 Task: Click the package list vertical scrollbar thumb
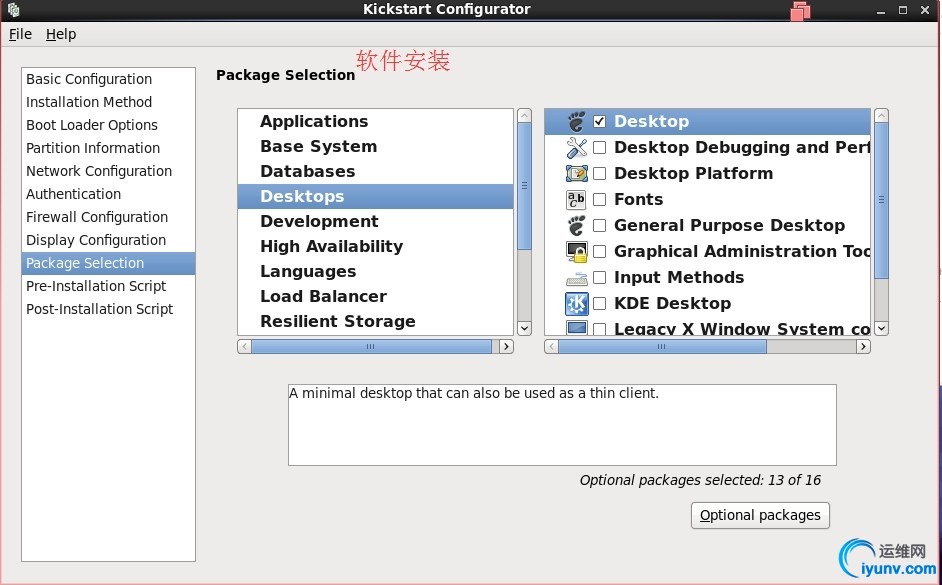[881, 201]
